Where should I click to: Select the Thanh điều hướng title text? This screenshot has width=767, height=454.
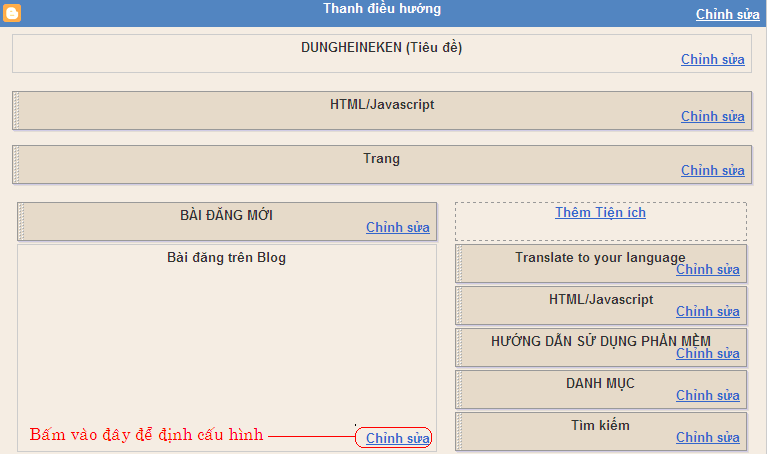pos(382,9)
